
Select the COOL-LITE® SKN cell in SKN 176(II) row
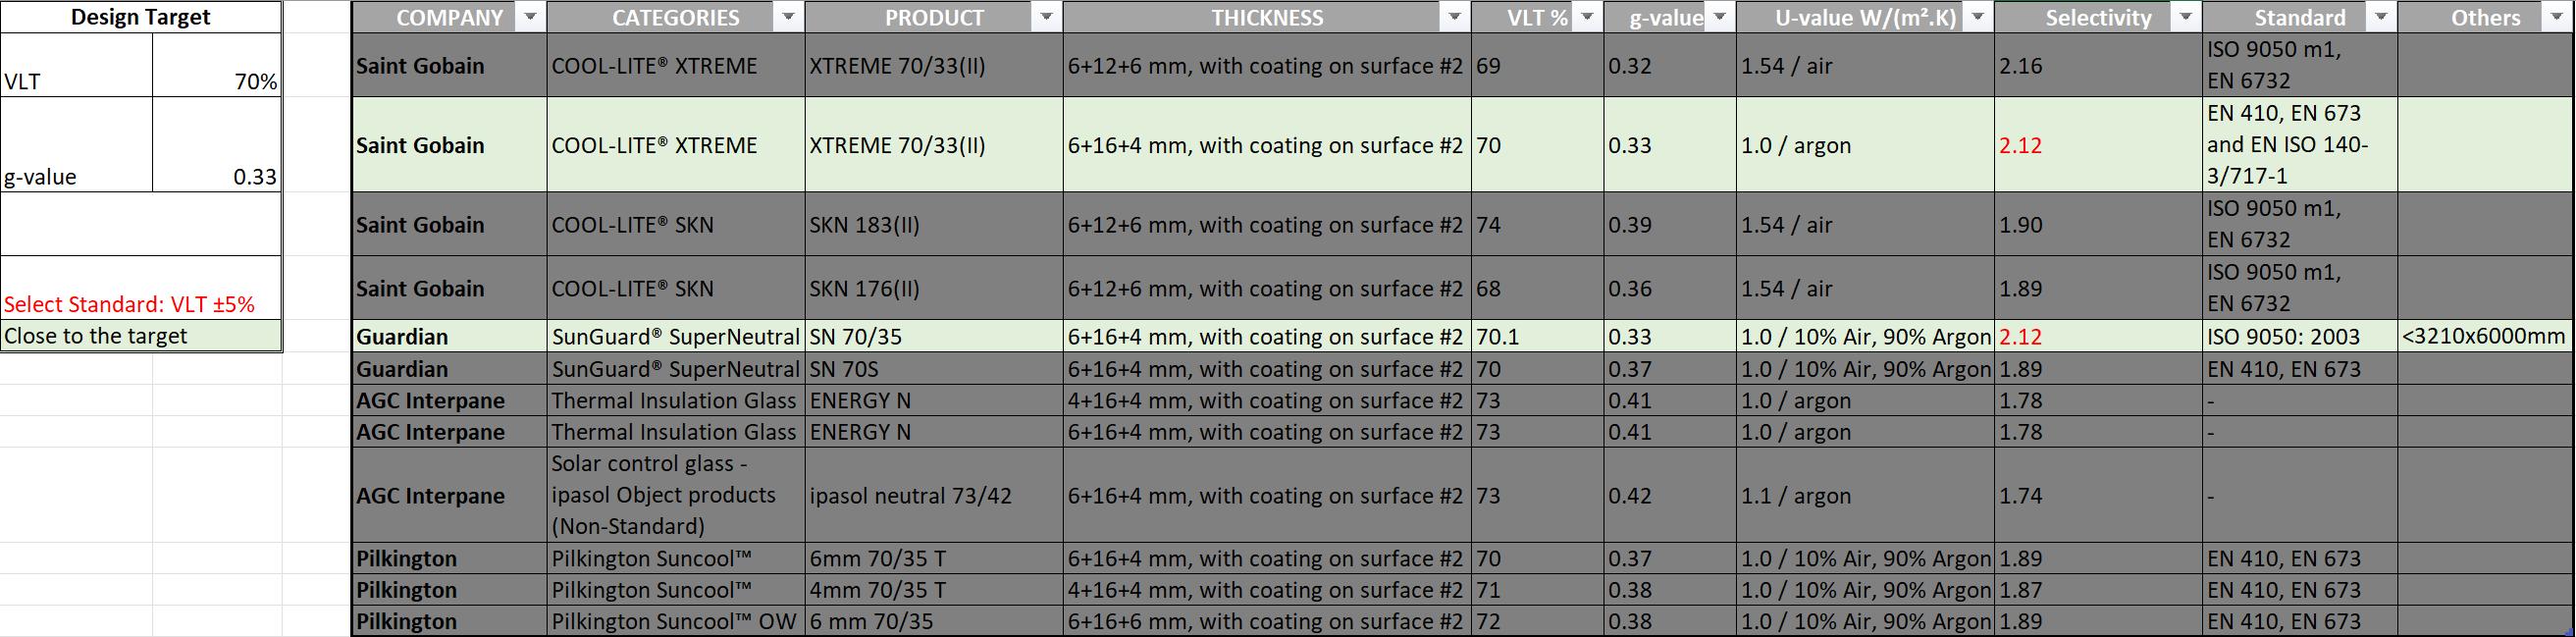(676, 288)
